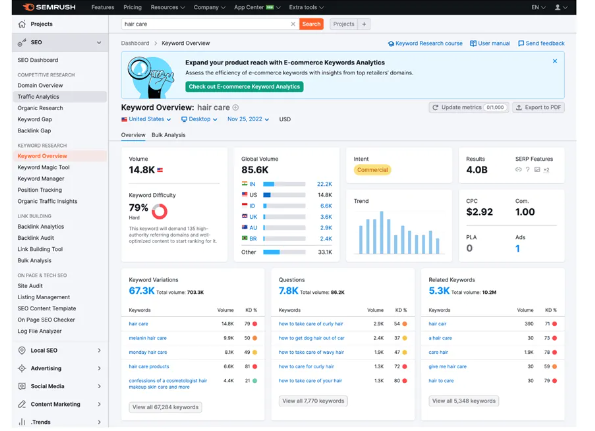595x431 pixels.
Task: Expand the Social Media section
Action: click(99, 386)
